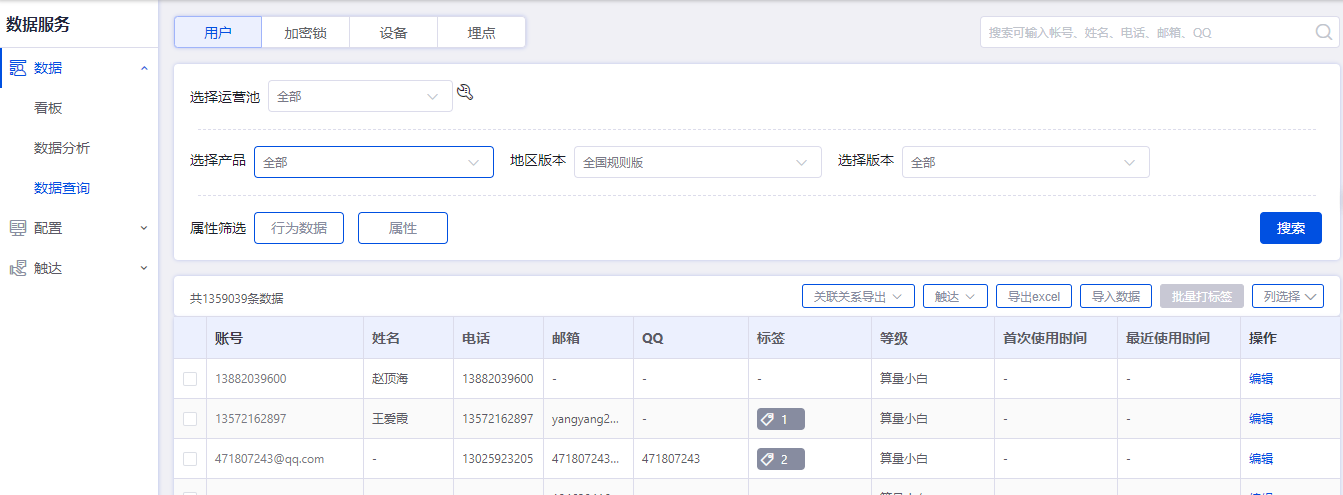Open 数据分析 in the sidebar
The height and width of the screenshot is (495, 1343).
click(62, 148)
